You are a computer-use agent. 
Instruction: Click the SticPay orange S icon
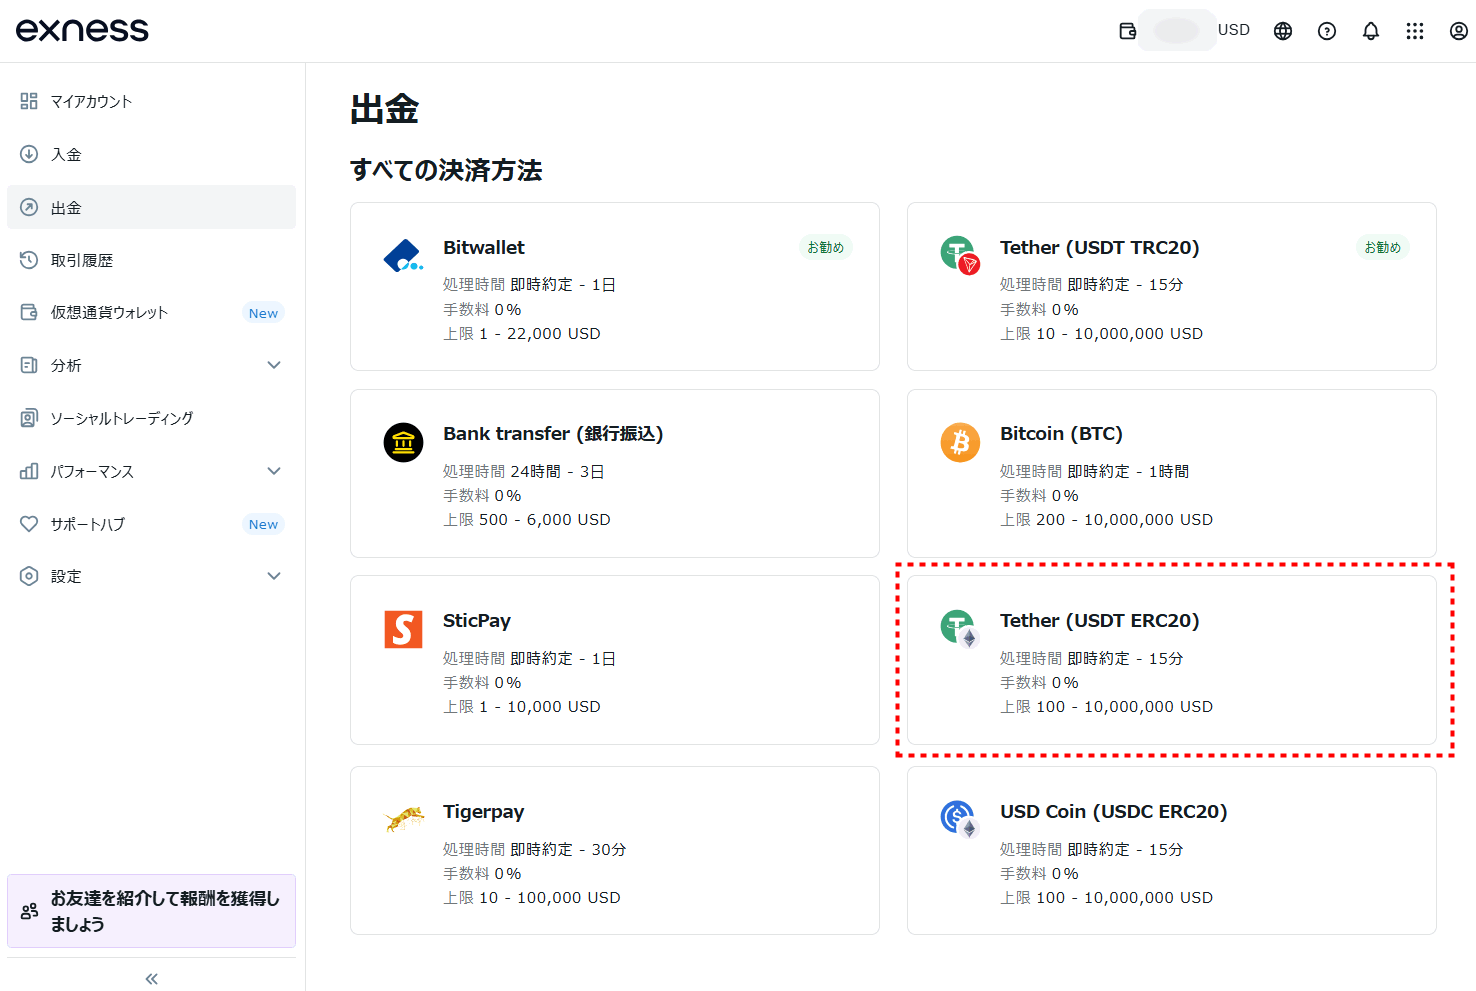coord(403,629)
